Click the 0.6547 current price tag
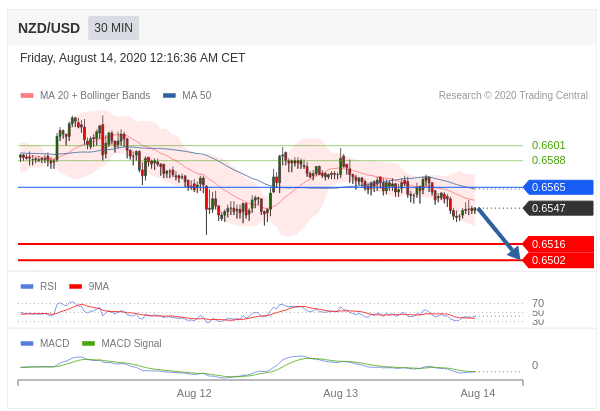Viewport: 600px width, 411px height. (x=558, y=208)
